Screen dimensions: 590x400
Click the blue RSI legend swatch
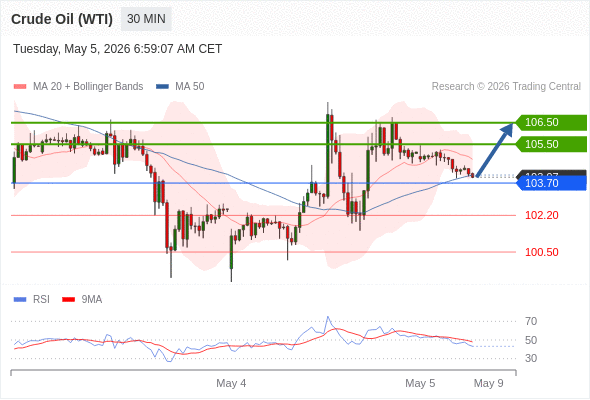[20, 300]
